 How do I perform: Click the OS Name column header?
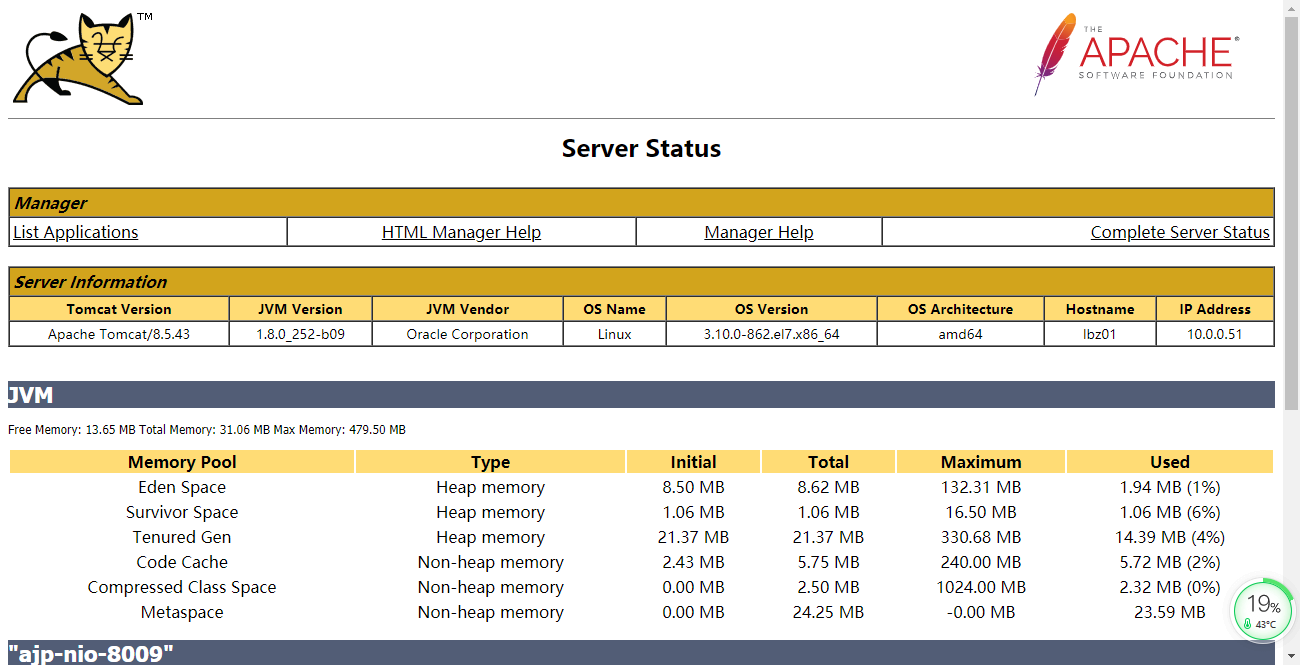click(615, 309)
